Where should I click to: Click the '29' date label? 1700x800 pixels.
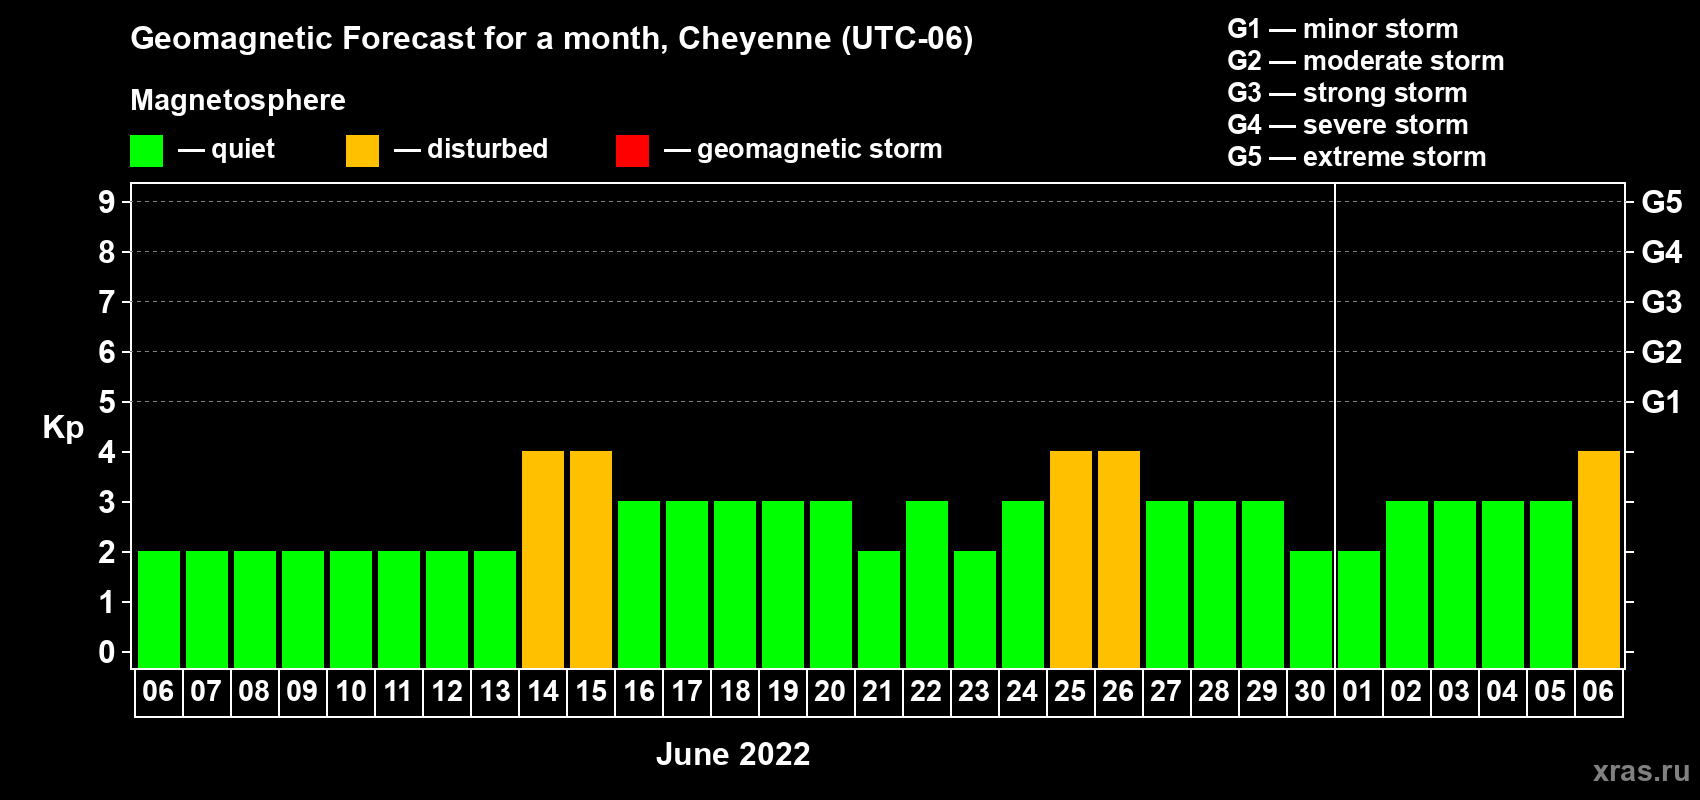[1262, 692]
